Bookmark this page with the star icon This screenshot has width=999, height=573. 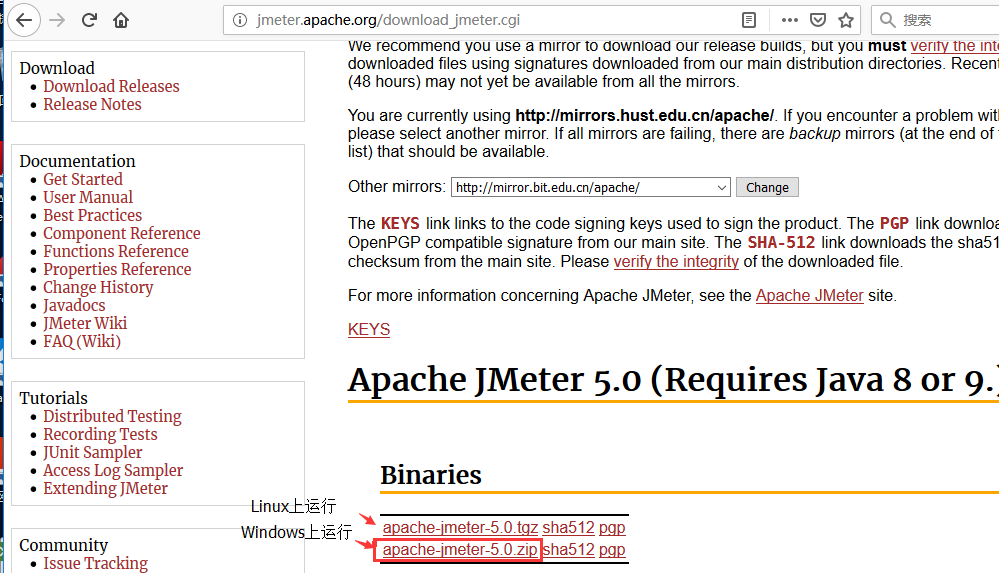tap(846, 20)
